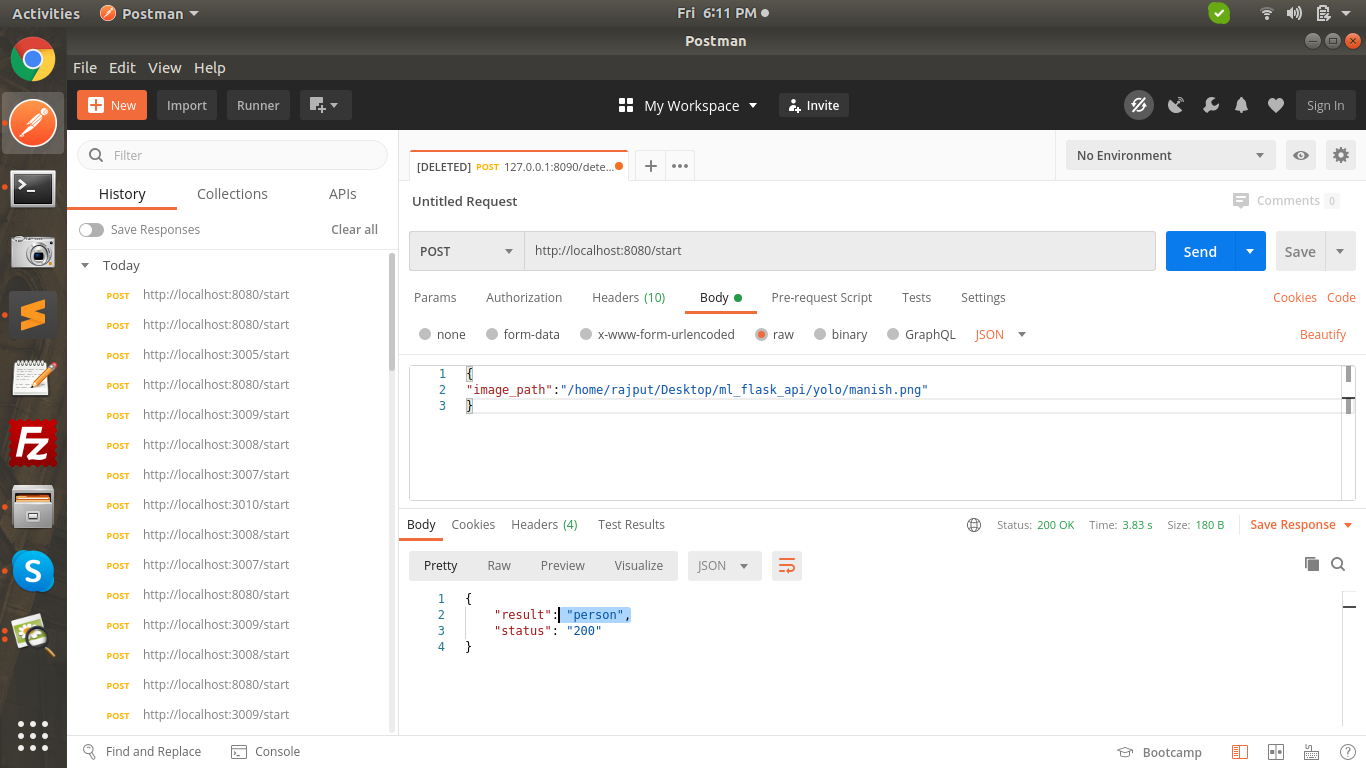Toggle the Save Responses switch
Image resolution: width=1366 pixels, height=768 pixels.
pyautogui.click(x=91, y=229)
